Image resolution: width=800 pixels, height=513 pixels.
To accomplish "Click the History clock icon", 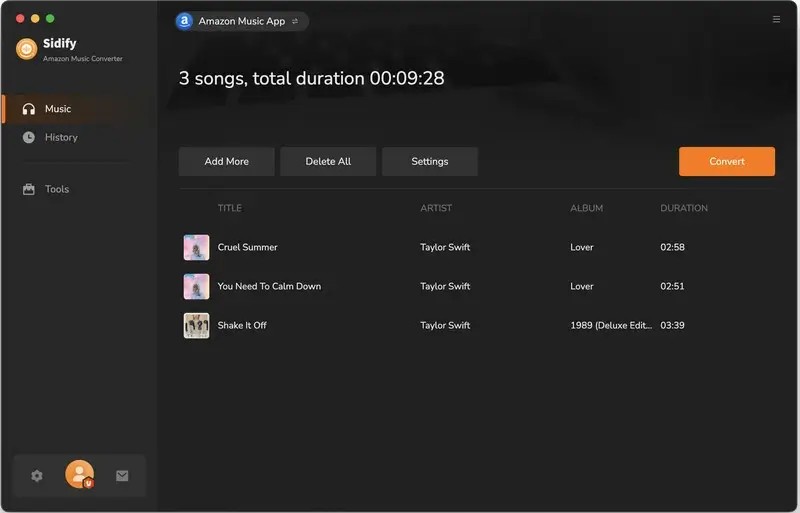I will [29, 137].
